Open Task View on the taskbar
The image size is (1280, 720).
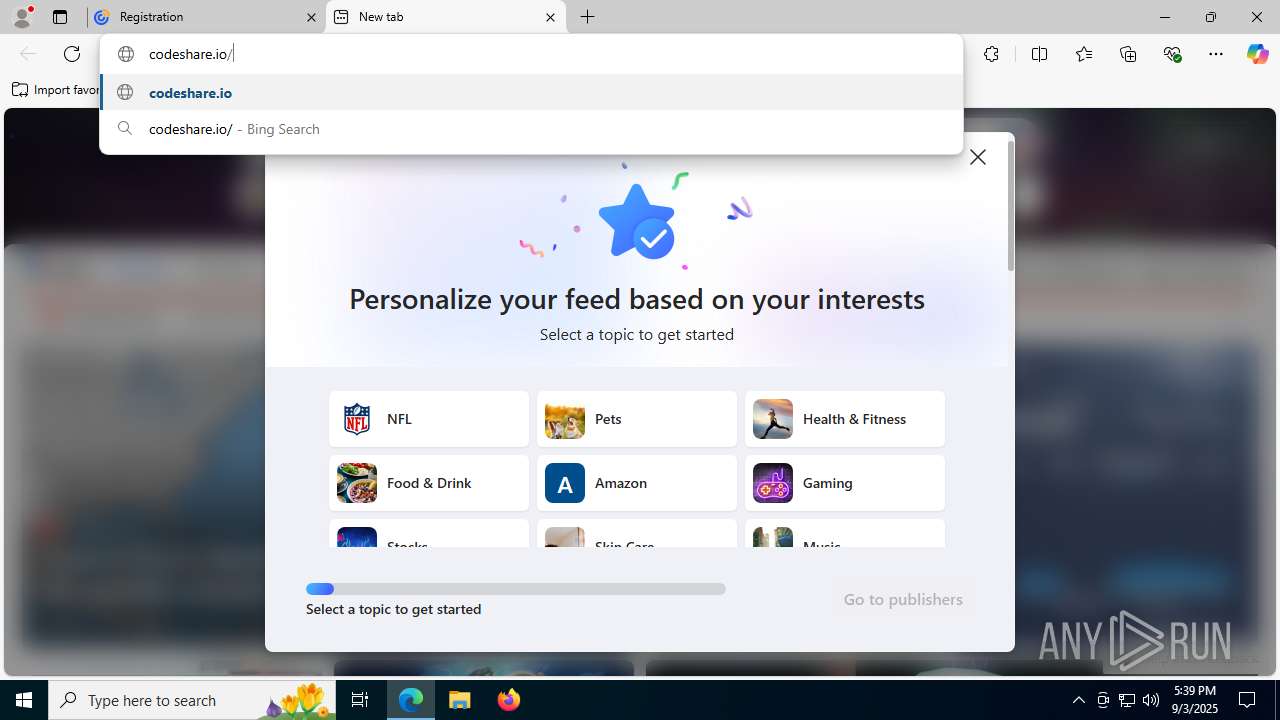(x=360, y=700)
